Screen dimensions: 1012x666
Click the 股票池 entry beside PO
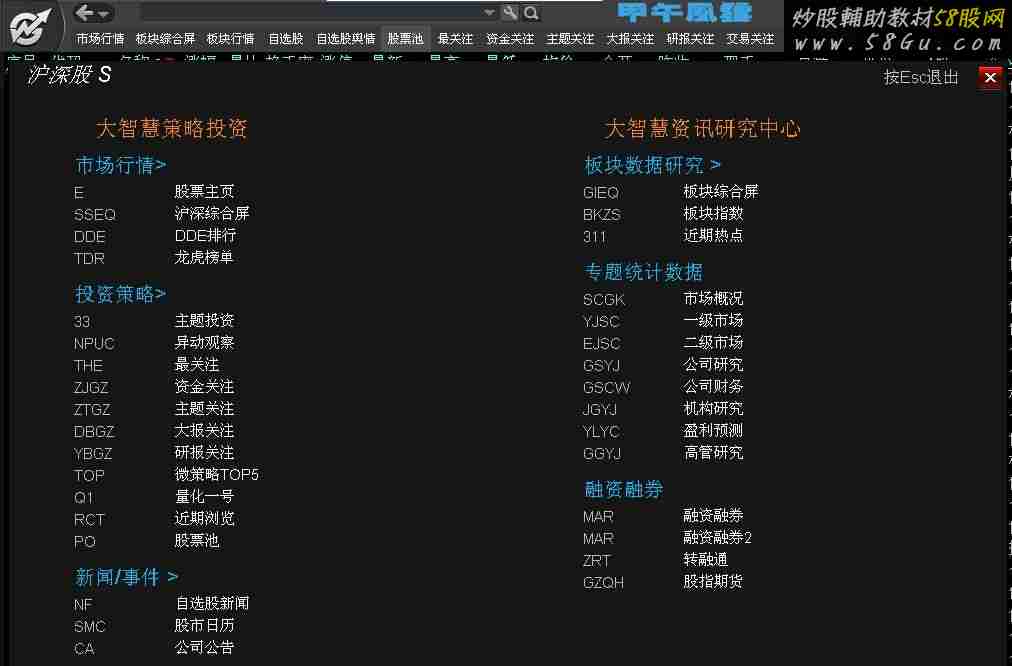click(197, 540)
